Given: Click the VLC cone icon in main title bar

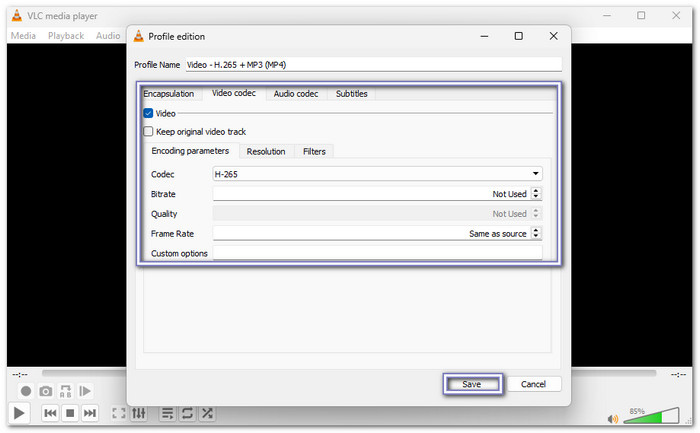Looking at the screenshot, I should [x=17, y=16].
